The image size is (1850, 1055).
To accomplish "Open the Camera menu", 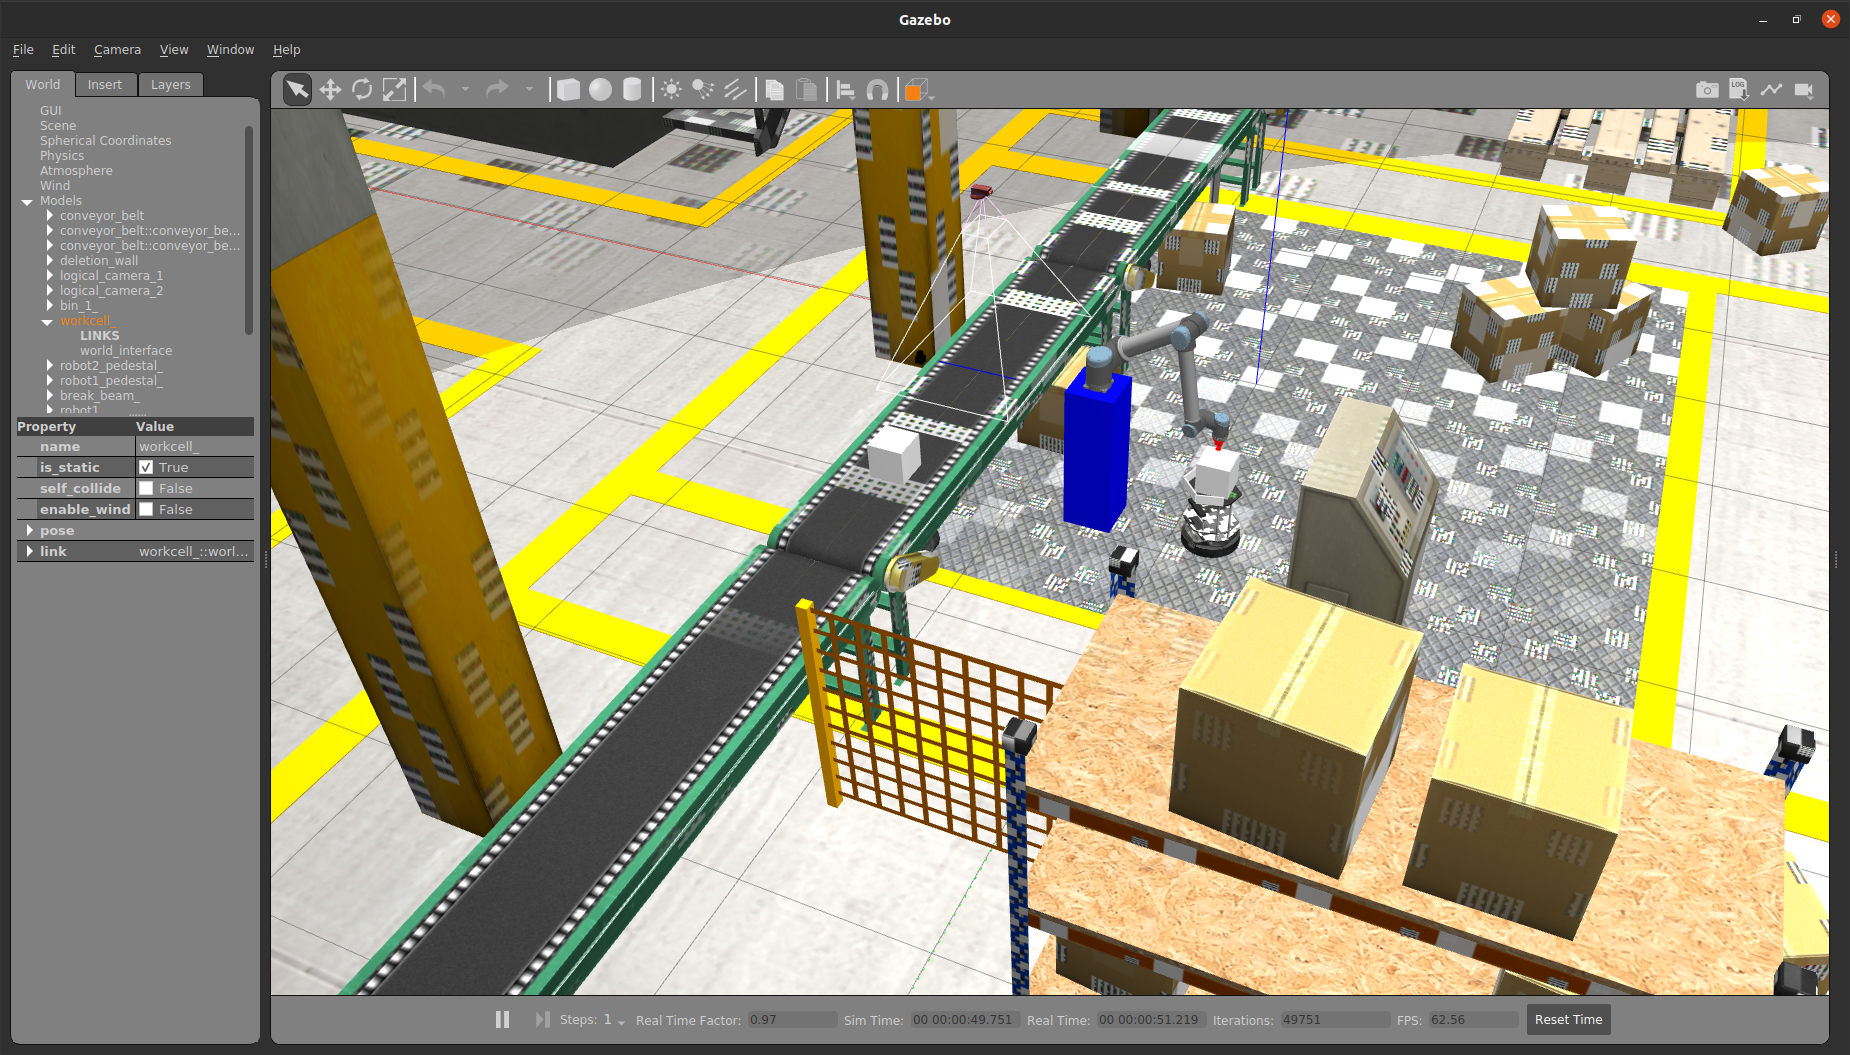I will [117, 49].
